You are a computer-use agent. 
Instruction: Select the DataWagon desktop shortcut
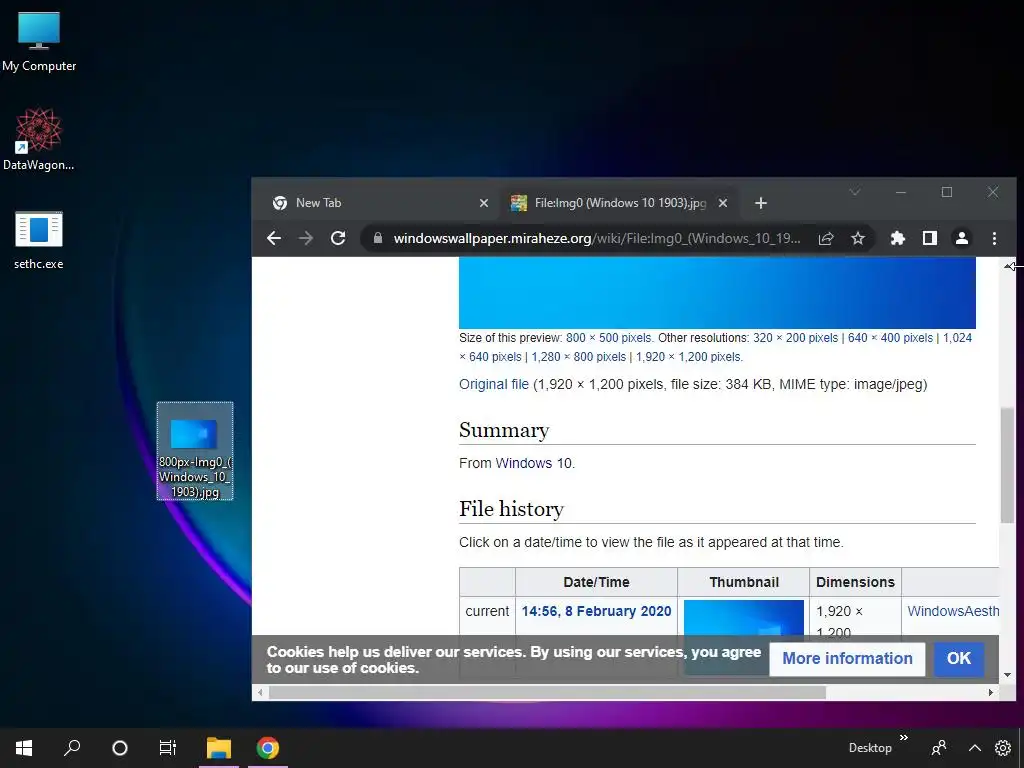coord(39,140)
